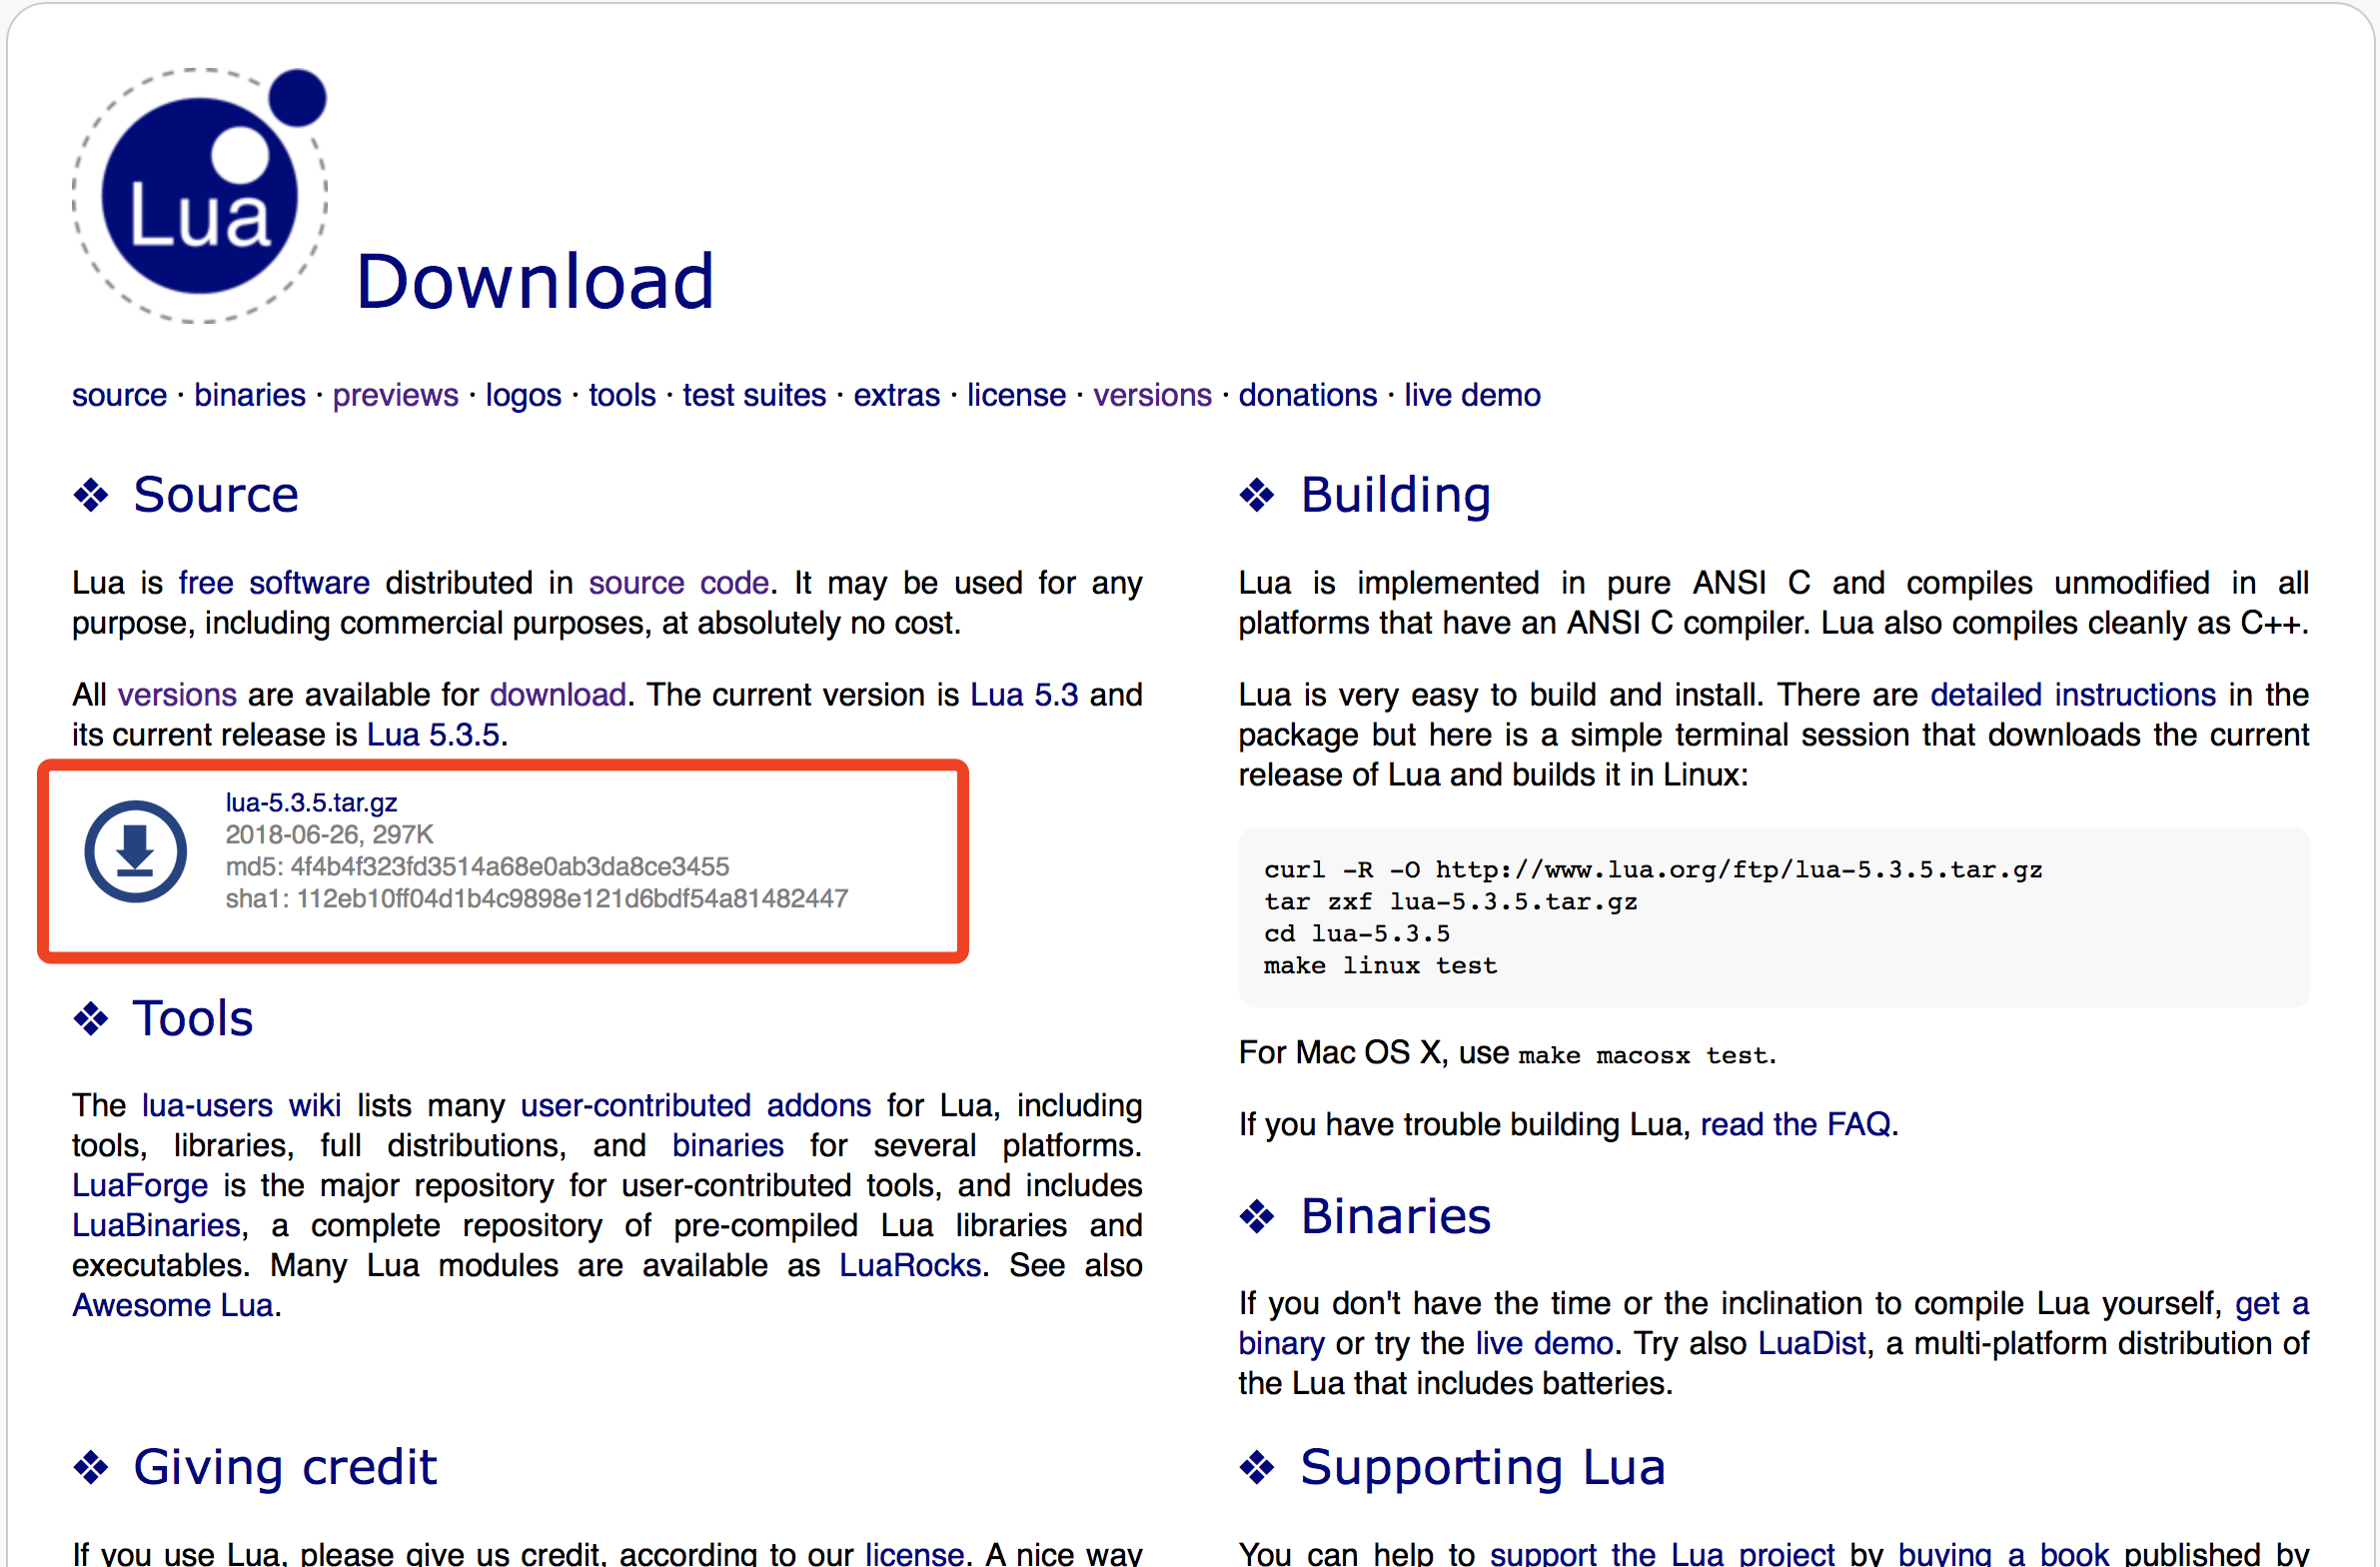
Task: Click 'make linux test' command text
Action: pos(1380,966)
